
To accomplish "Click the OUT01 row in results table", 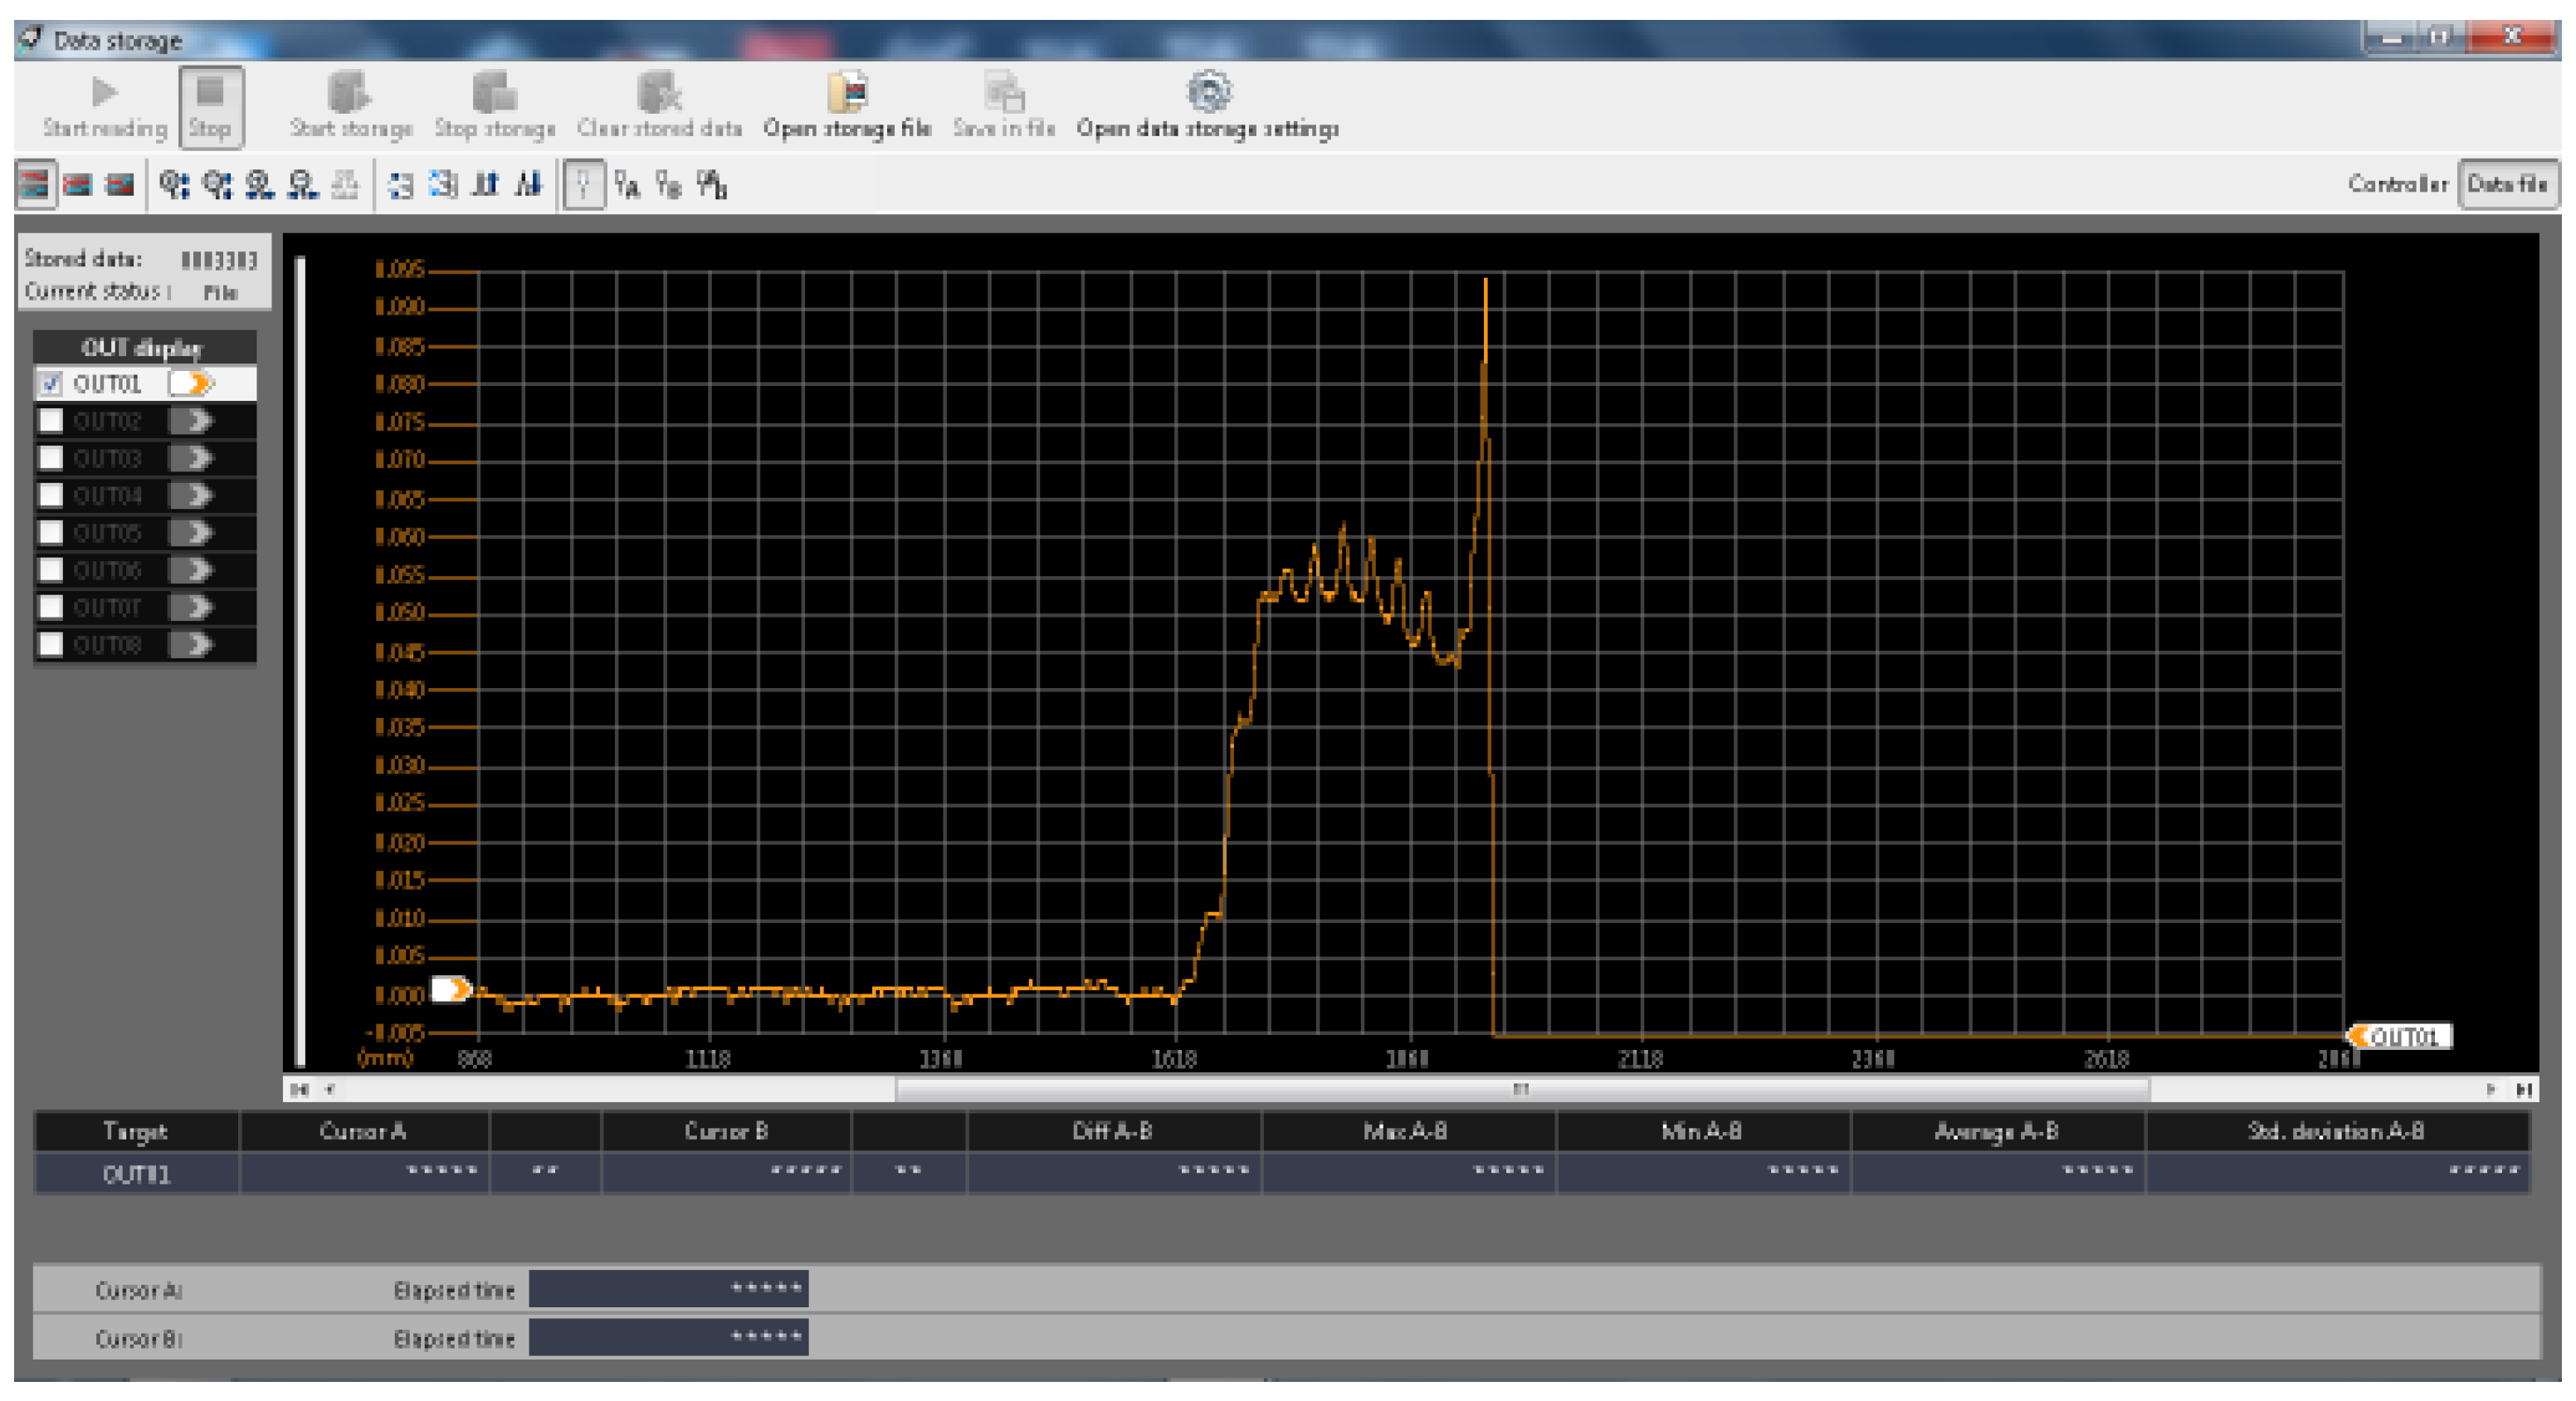I will click(137, 1174).
